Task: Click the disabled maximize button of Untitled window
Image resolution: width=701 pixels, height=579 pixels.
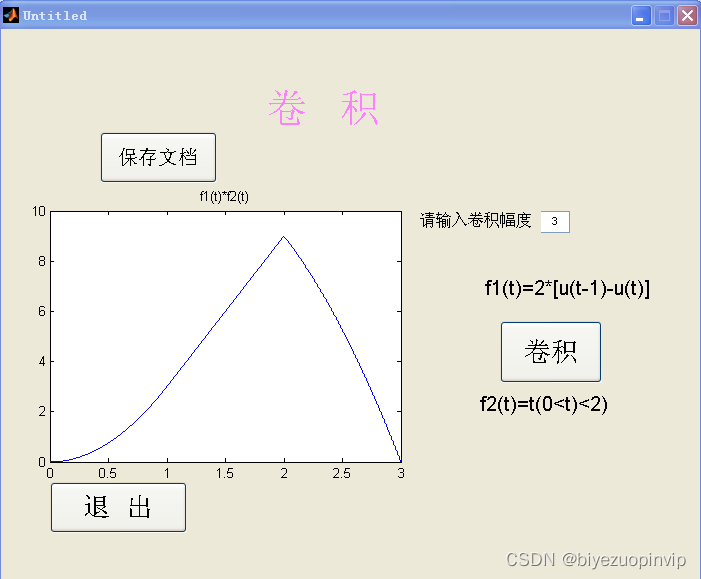Action: click(x=664, y=16)
